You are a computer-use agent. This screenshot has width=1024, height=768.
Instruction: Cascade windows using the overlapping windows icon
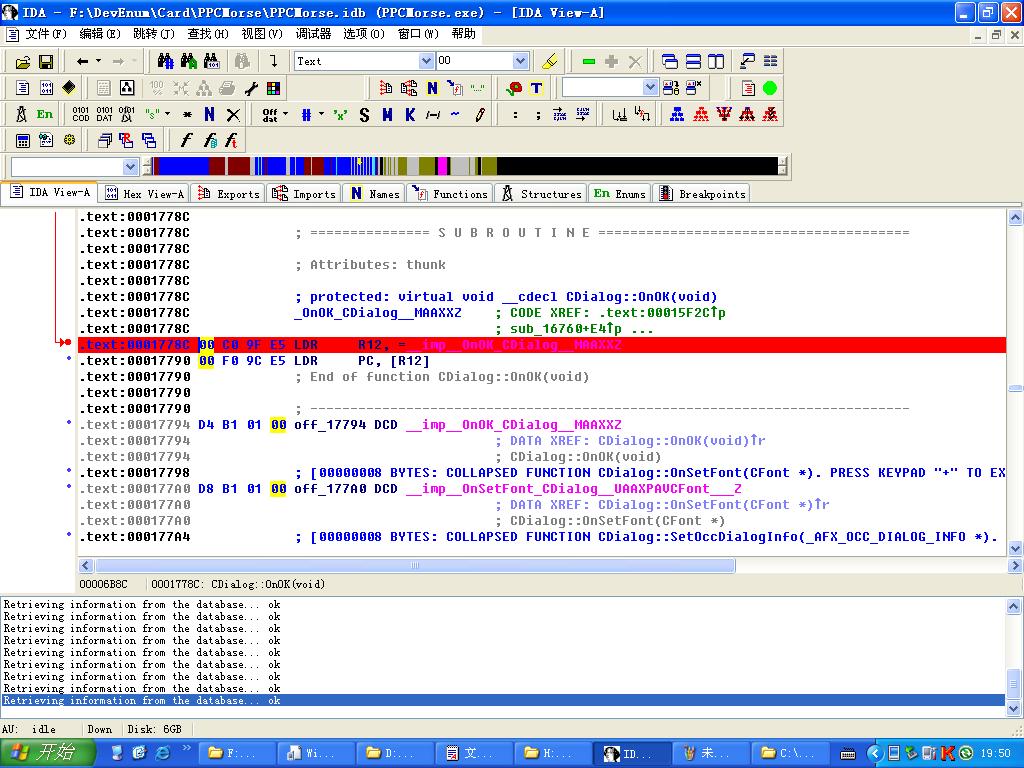tap(670, 61)
